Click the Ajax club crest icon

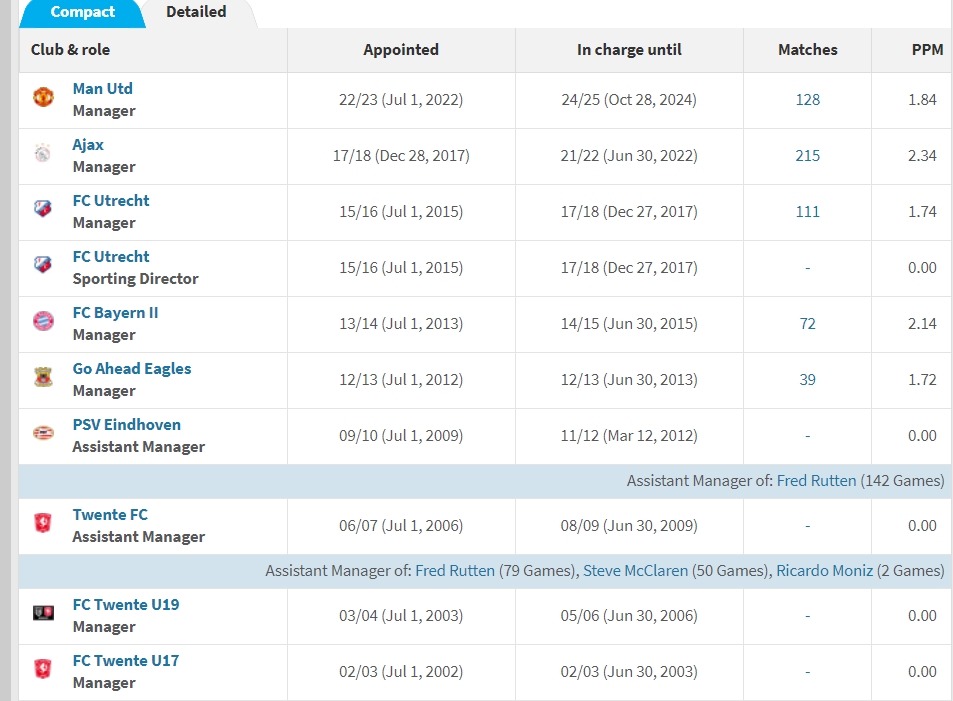pyautogui.click(x=43, y=153)
